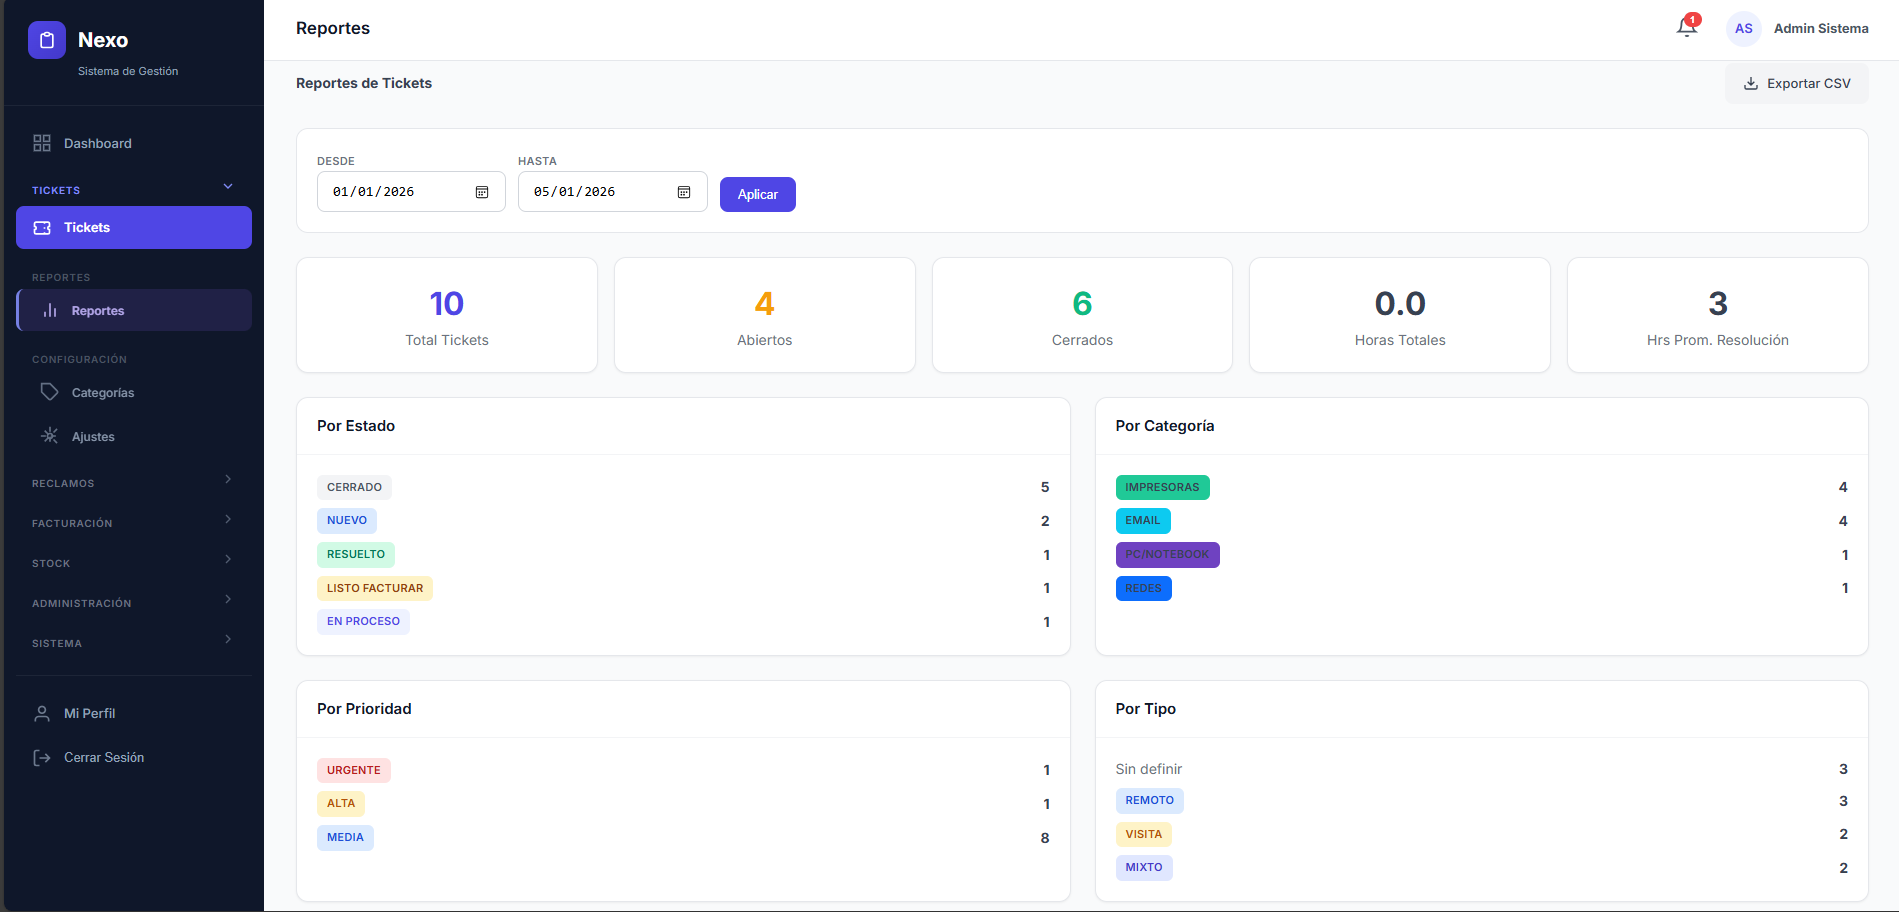Click the Dashboard grid icon
Viewport: 1899px width, 912px height.
(42, 143)
